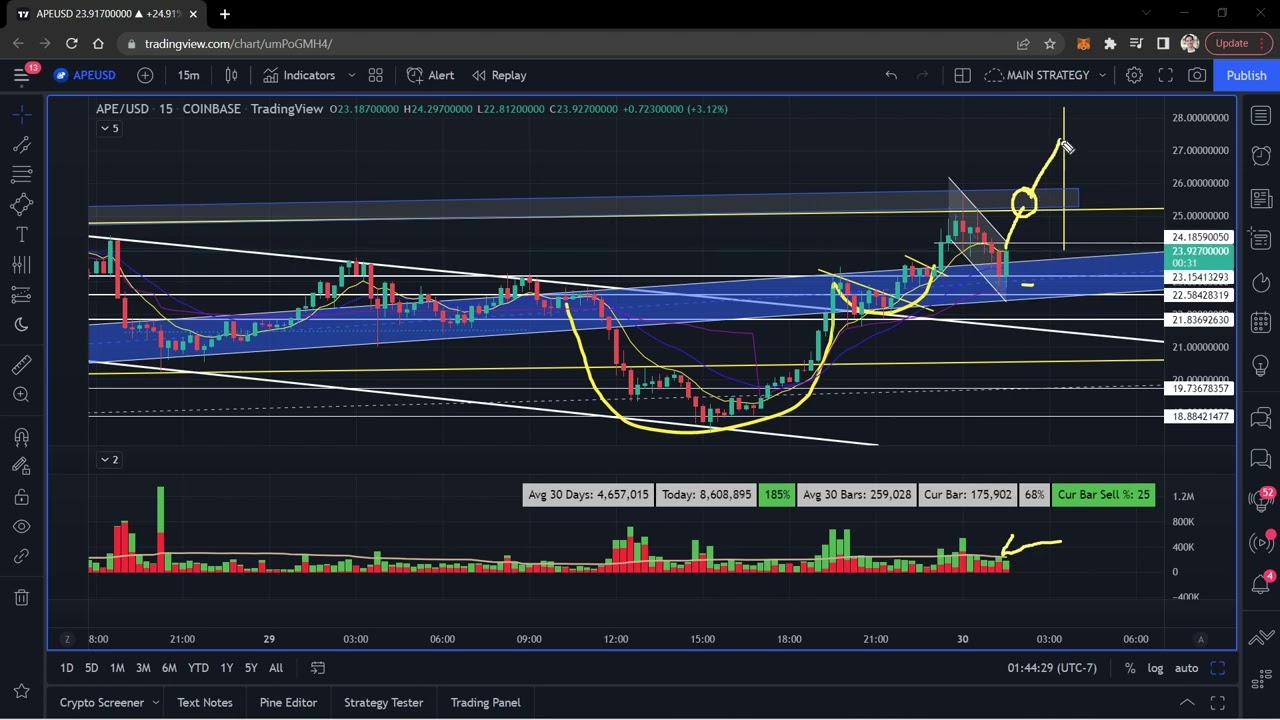Create a new Alert

point(431,75)
